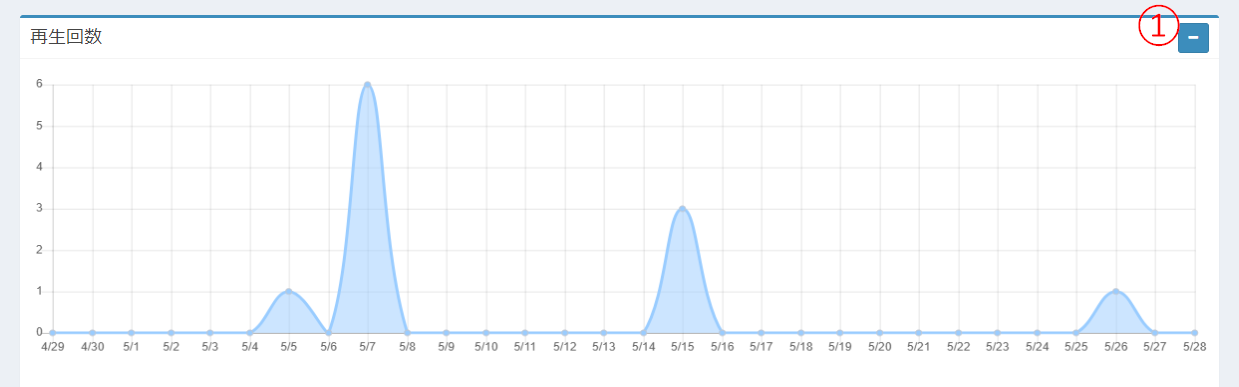Click the 5/8 zero data point

(x=407, y=332)
